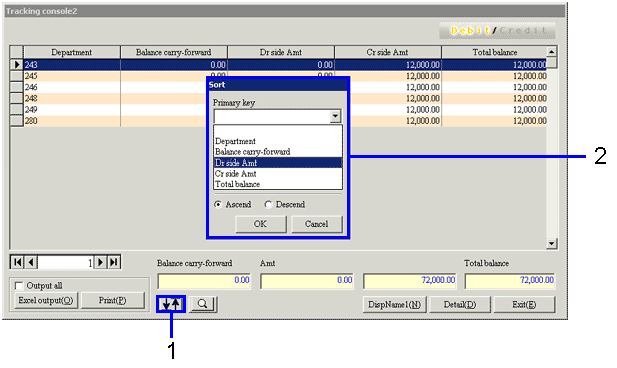The image size is (617, 368).
Task: Go to previous record arrow
Action: coord(31,262)
